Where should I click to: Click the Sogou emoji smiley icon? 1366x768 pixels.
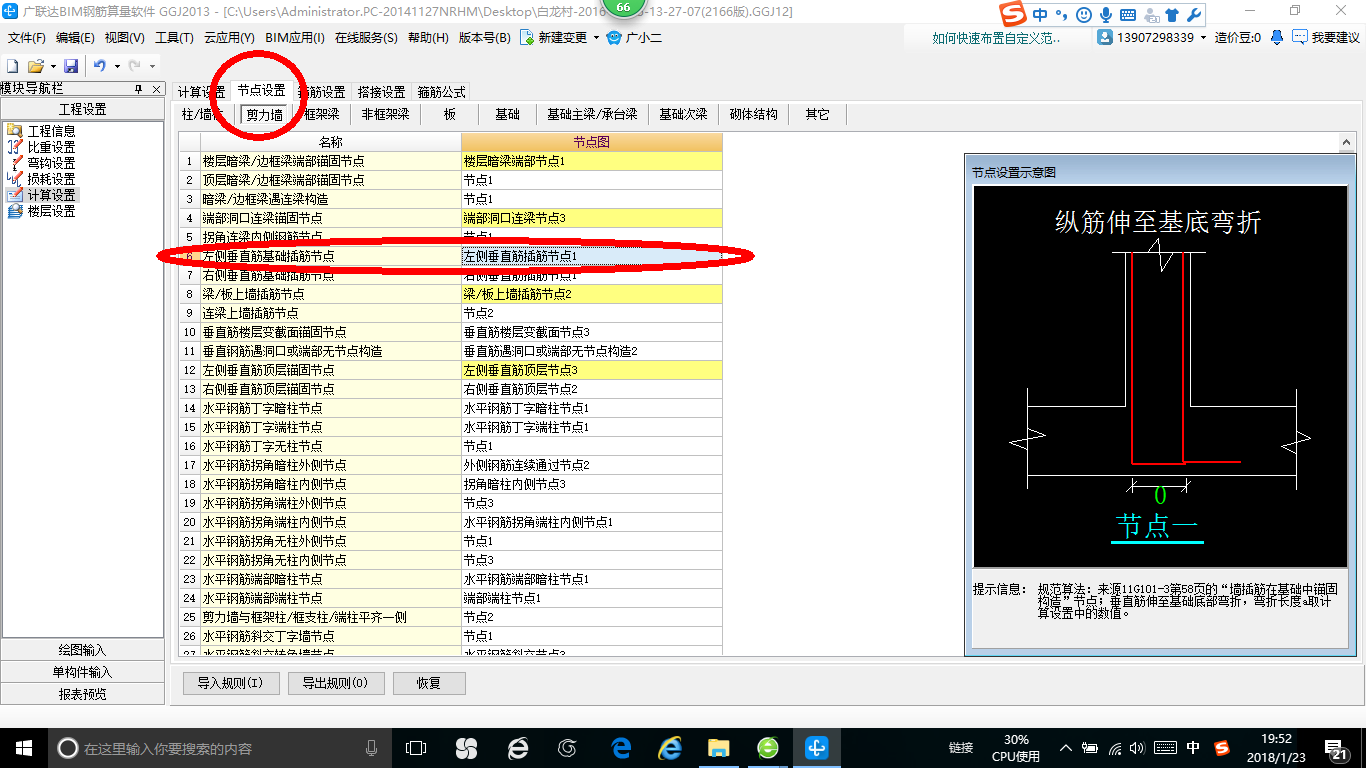[x=1084, y=15]
